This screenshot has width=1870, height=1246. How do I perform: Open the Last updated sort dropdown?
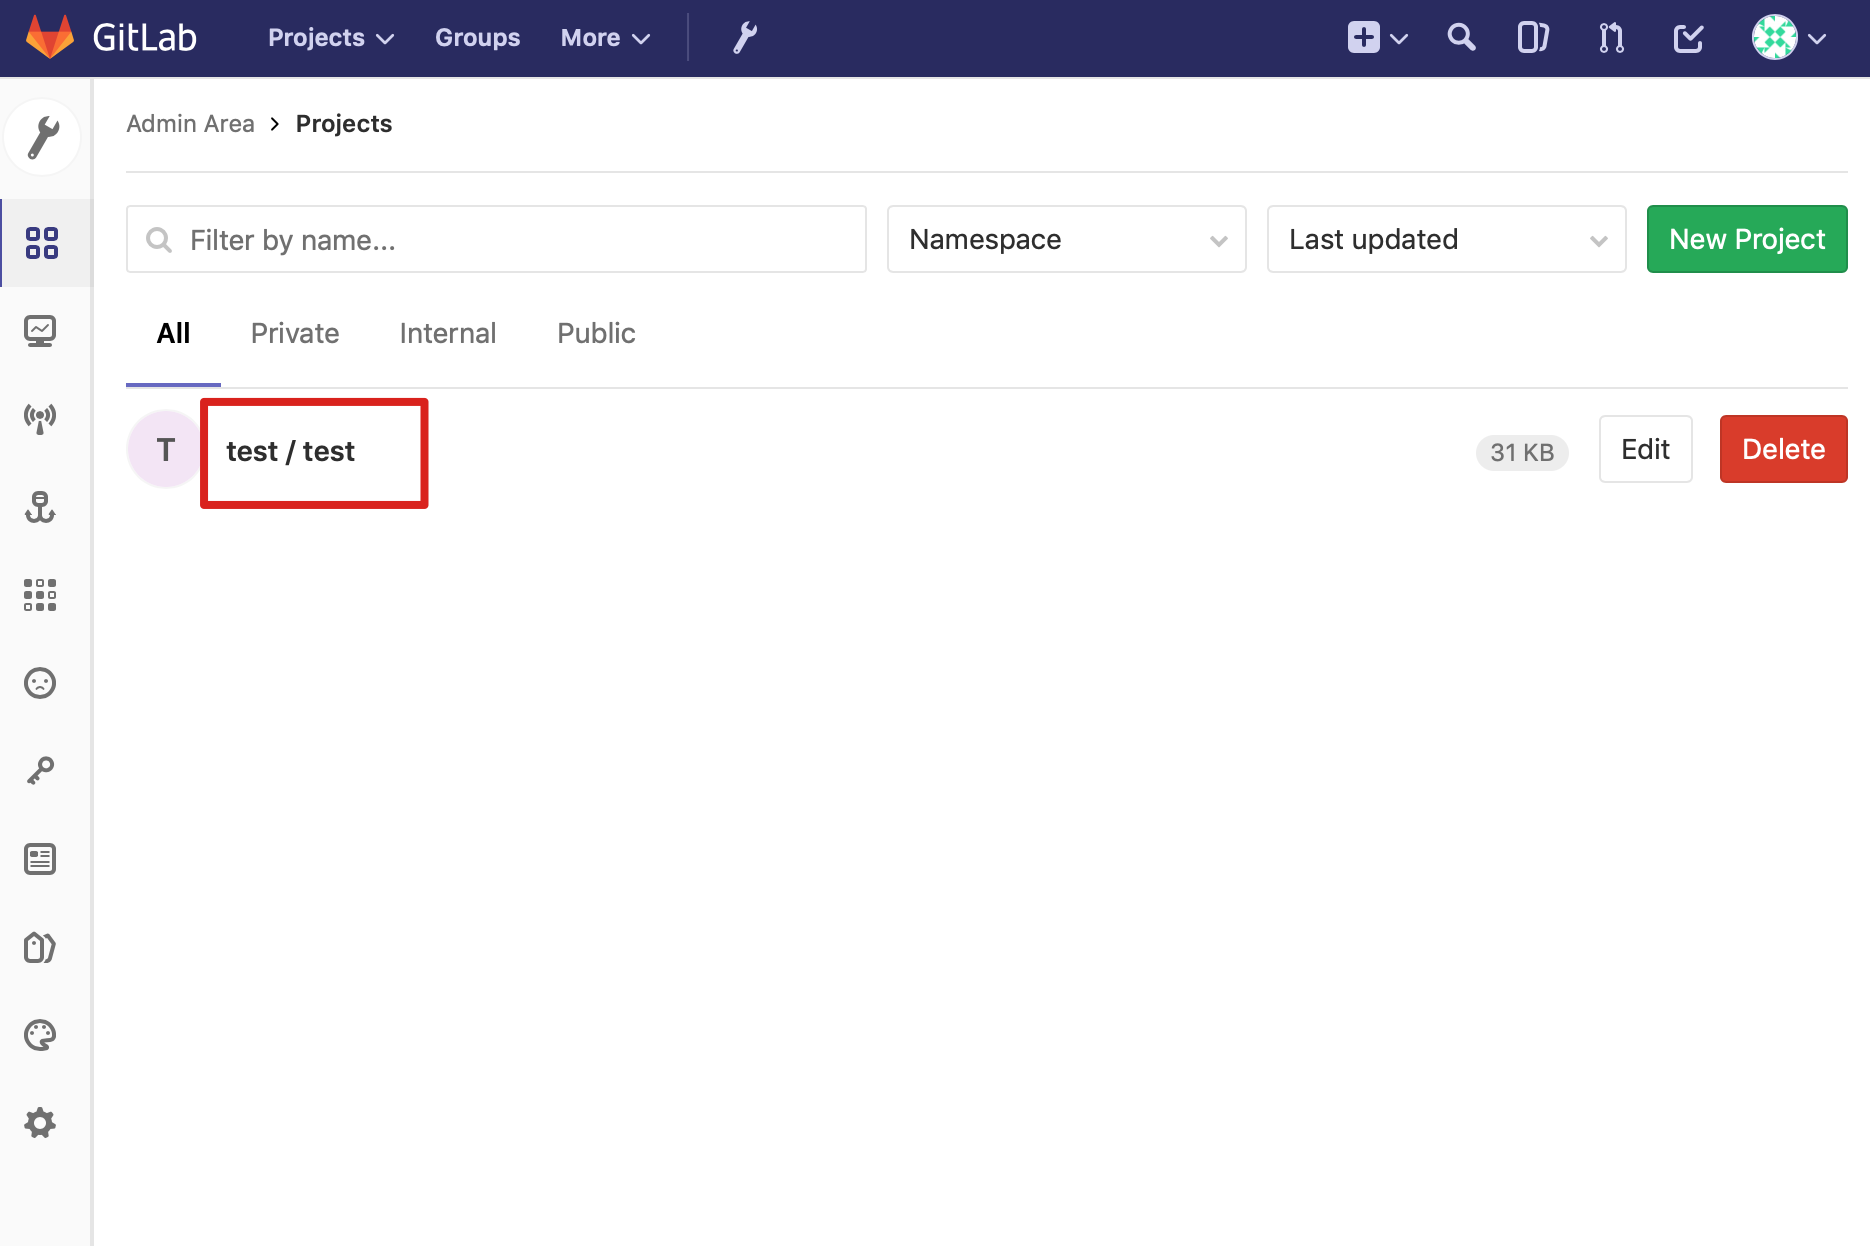pos(1446,239)
